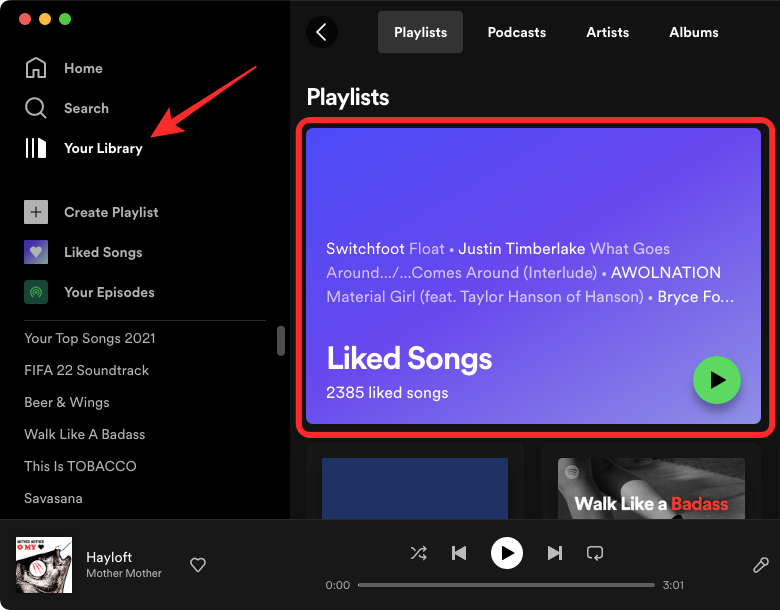The image size is (780, 610).
Task: Open Your Top Songs 2021 playlist
Action: (90, 338)
